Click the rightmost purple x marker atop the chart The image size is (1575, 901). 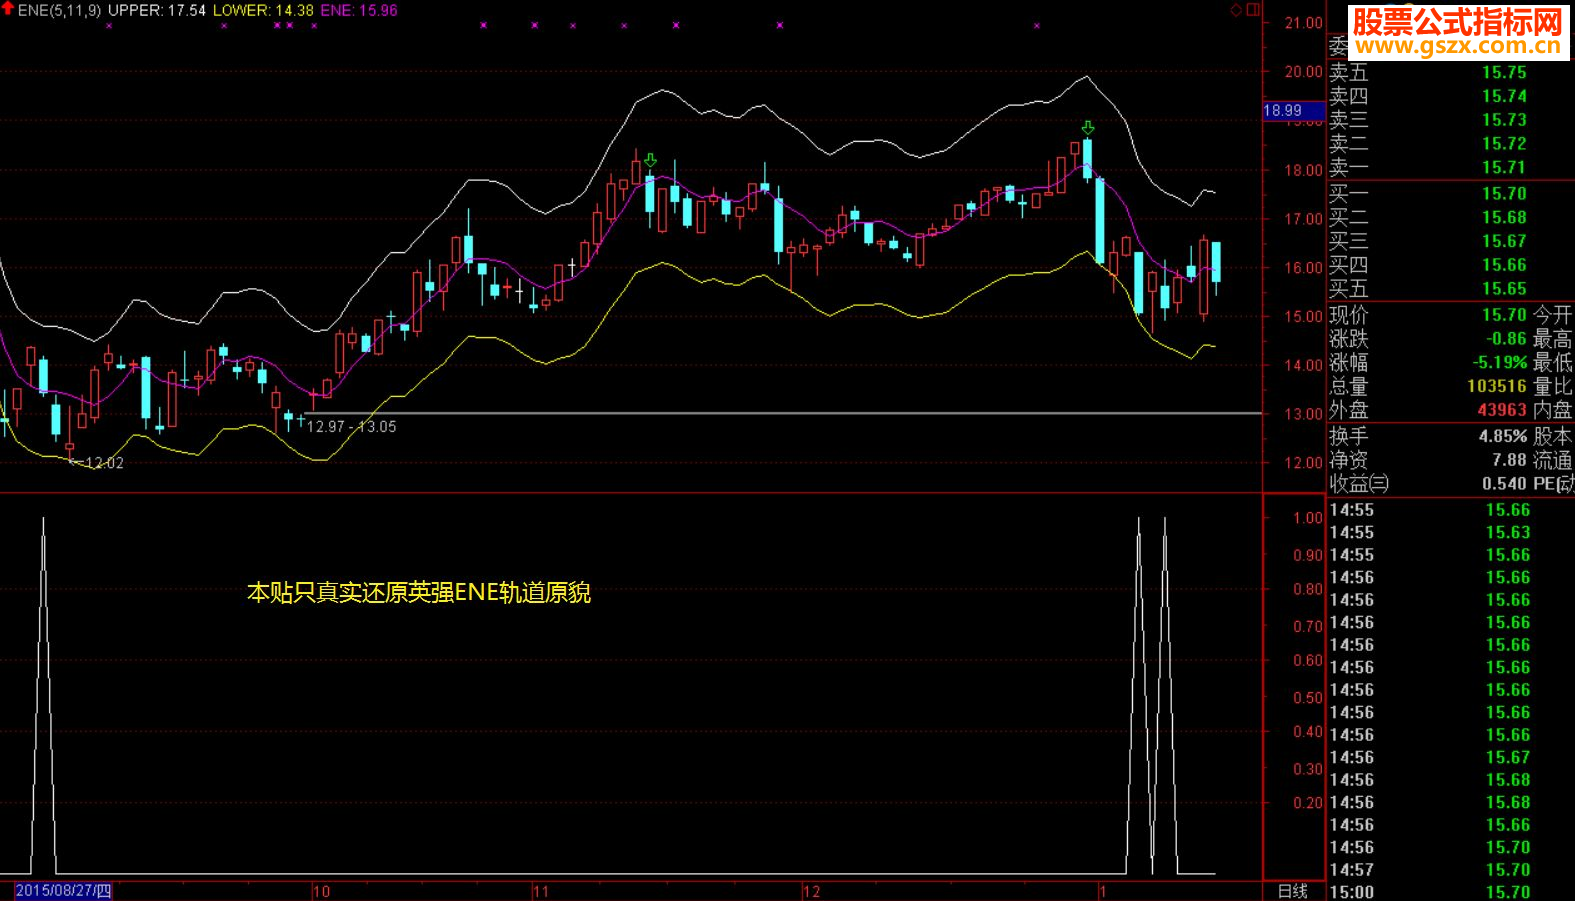point(1037,26)
